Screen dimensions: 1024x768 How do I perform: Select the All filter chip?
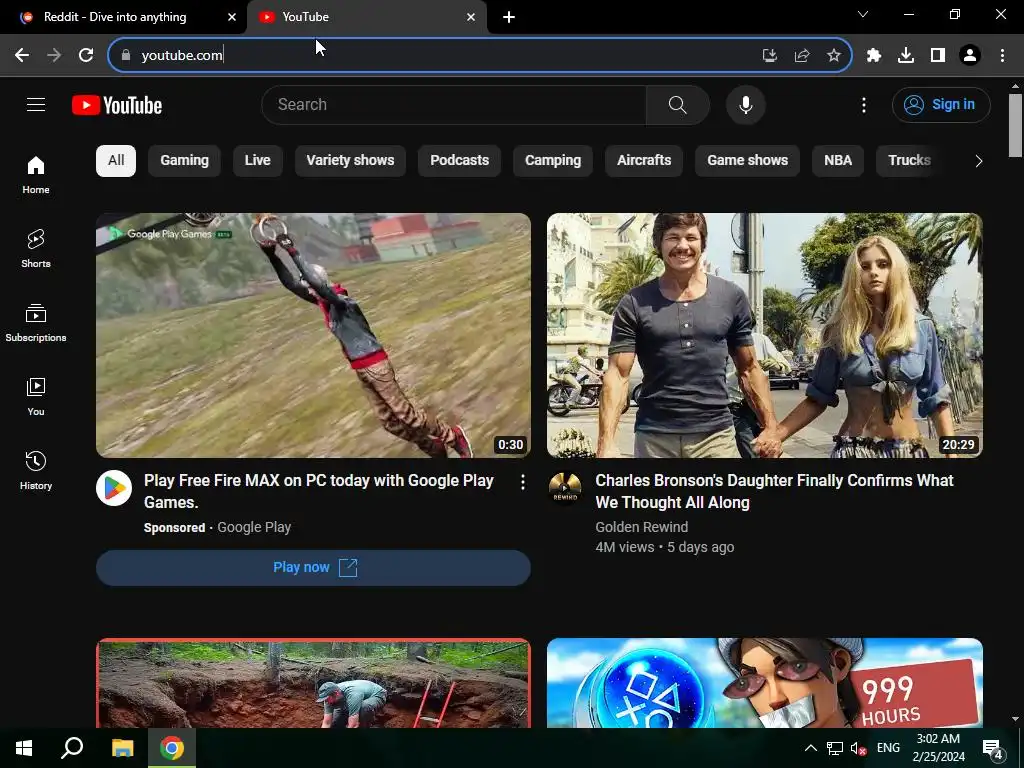pyautogui.click(x=116, y=161)
